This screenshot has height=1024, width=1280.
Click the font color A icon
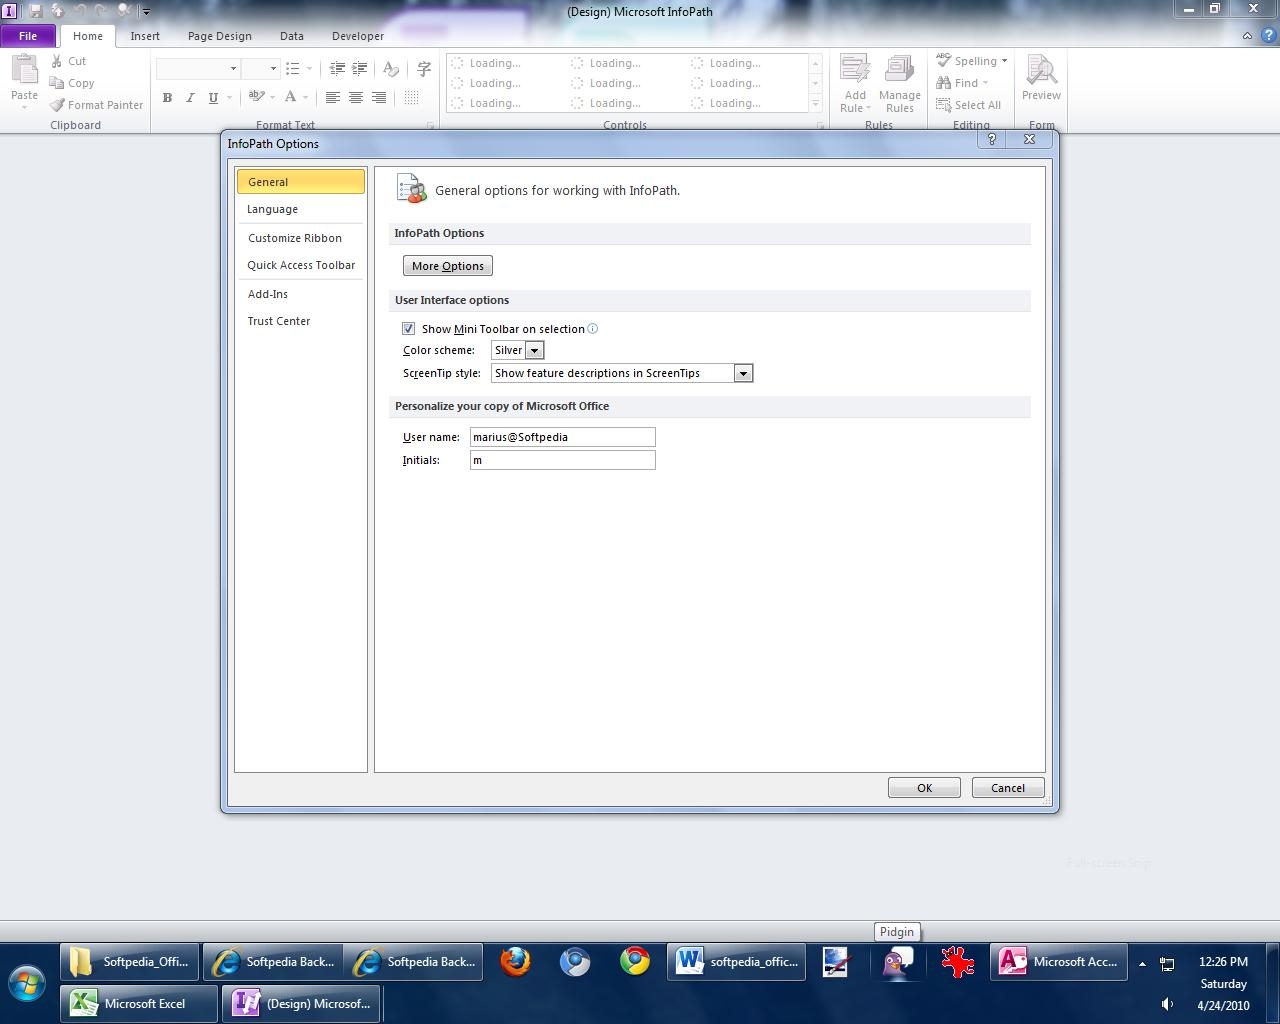(290, 97)
